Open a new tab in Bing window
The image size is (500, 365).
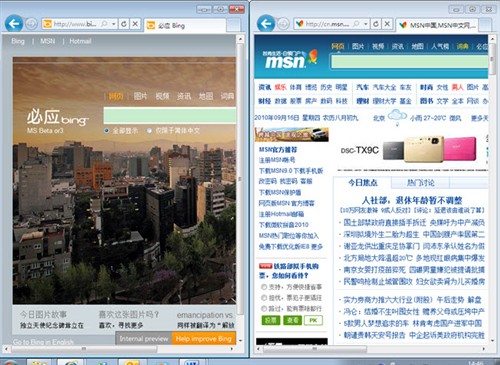point(234,25)
